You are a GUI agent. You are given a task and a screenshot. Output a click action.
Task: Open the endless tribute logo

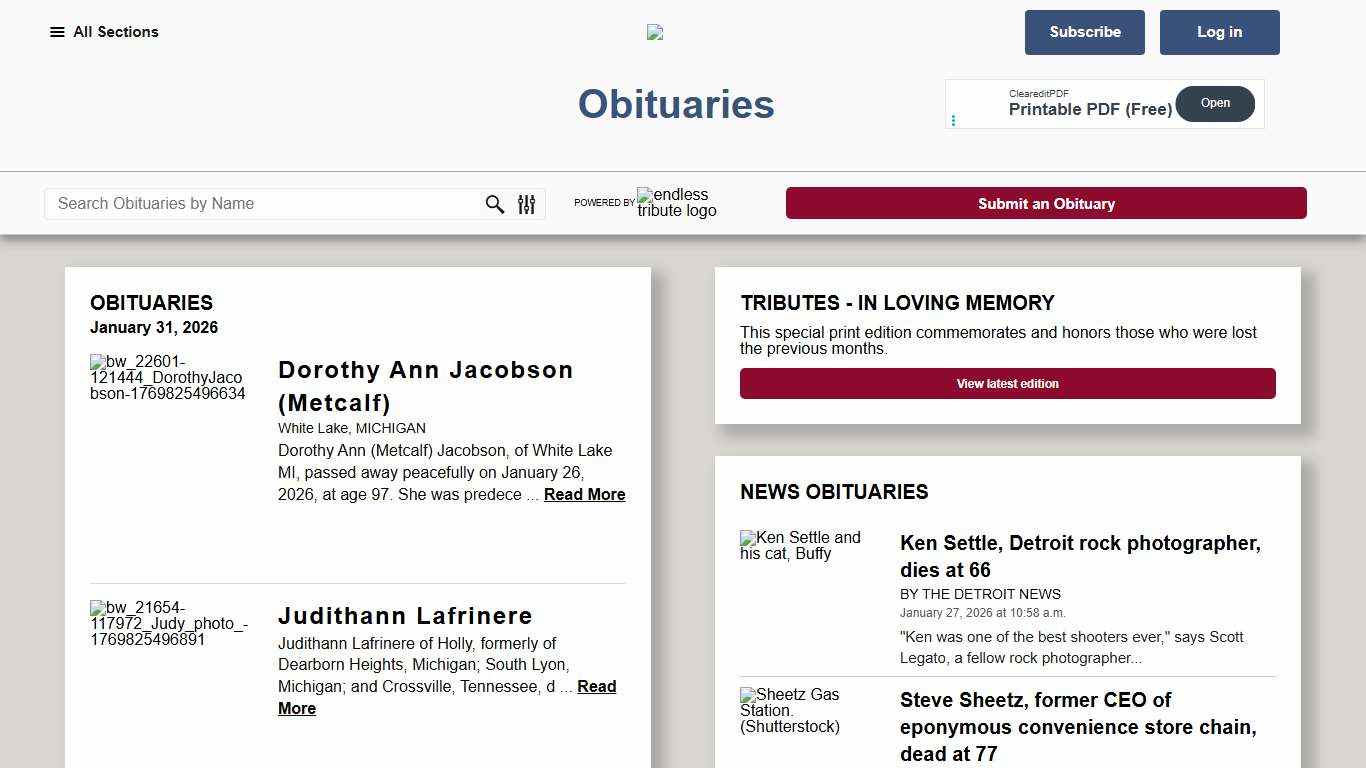[677, 203]
